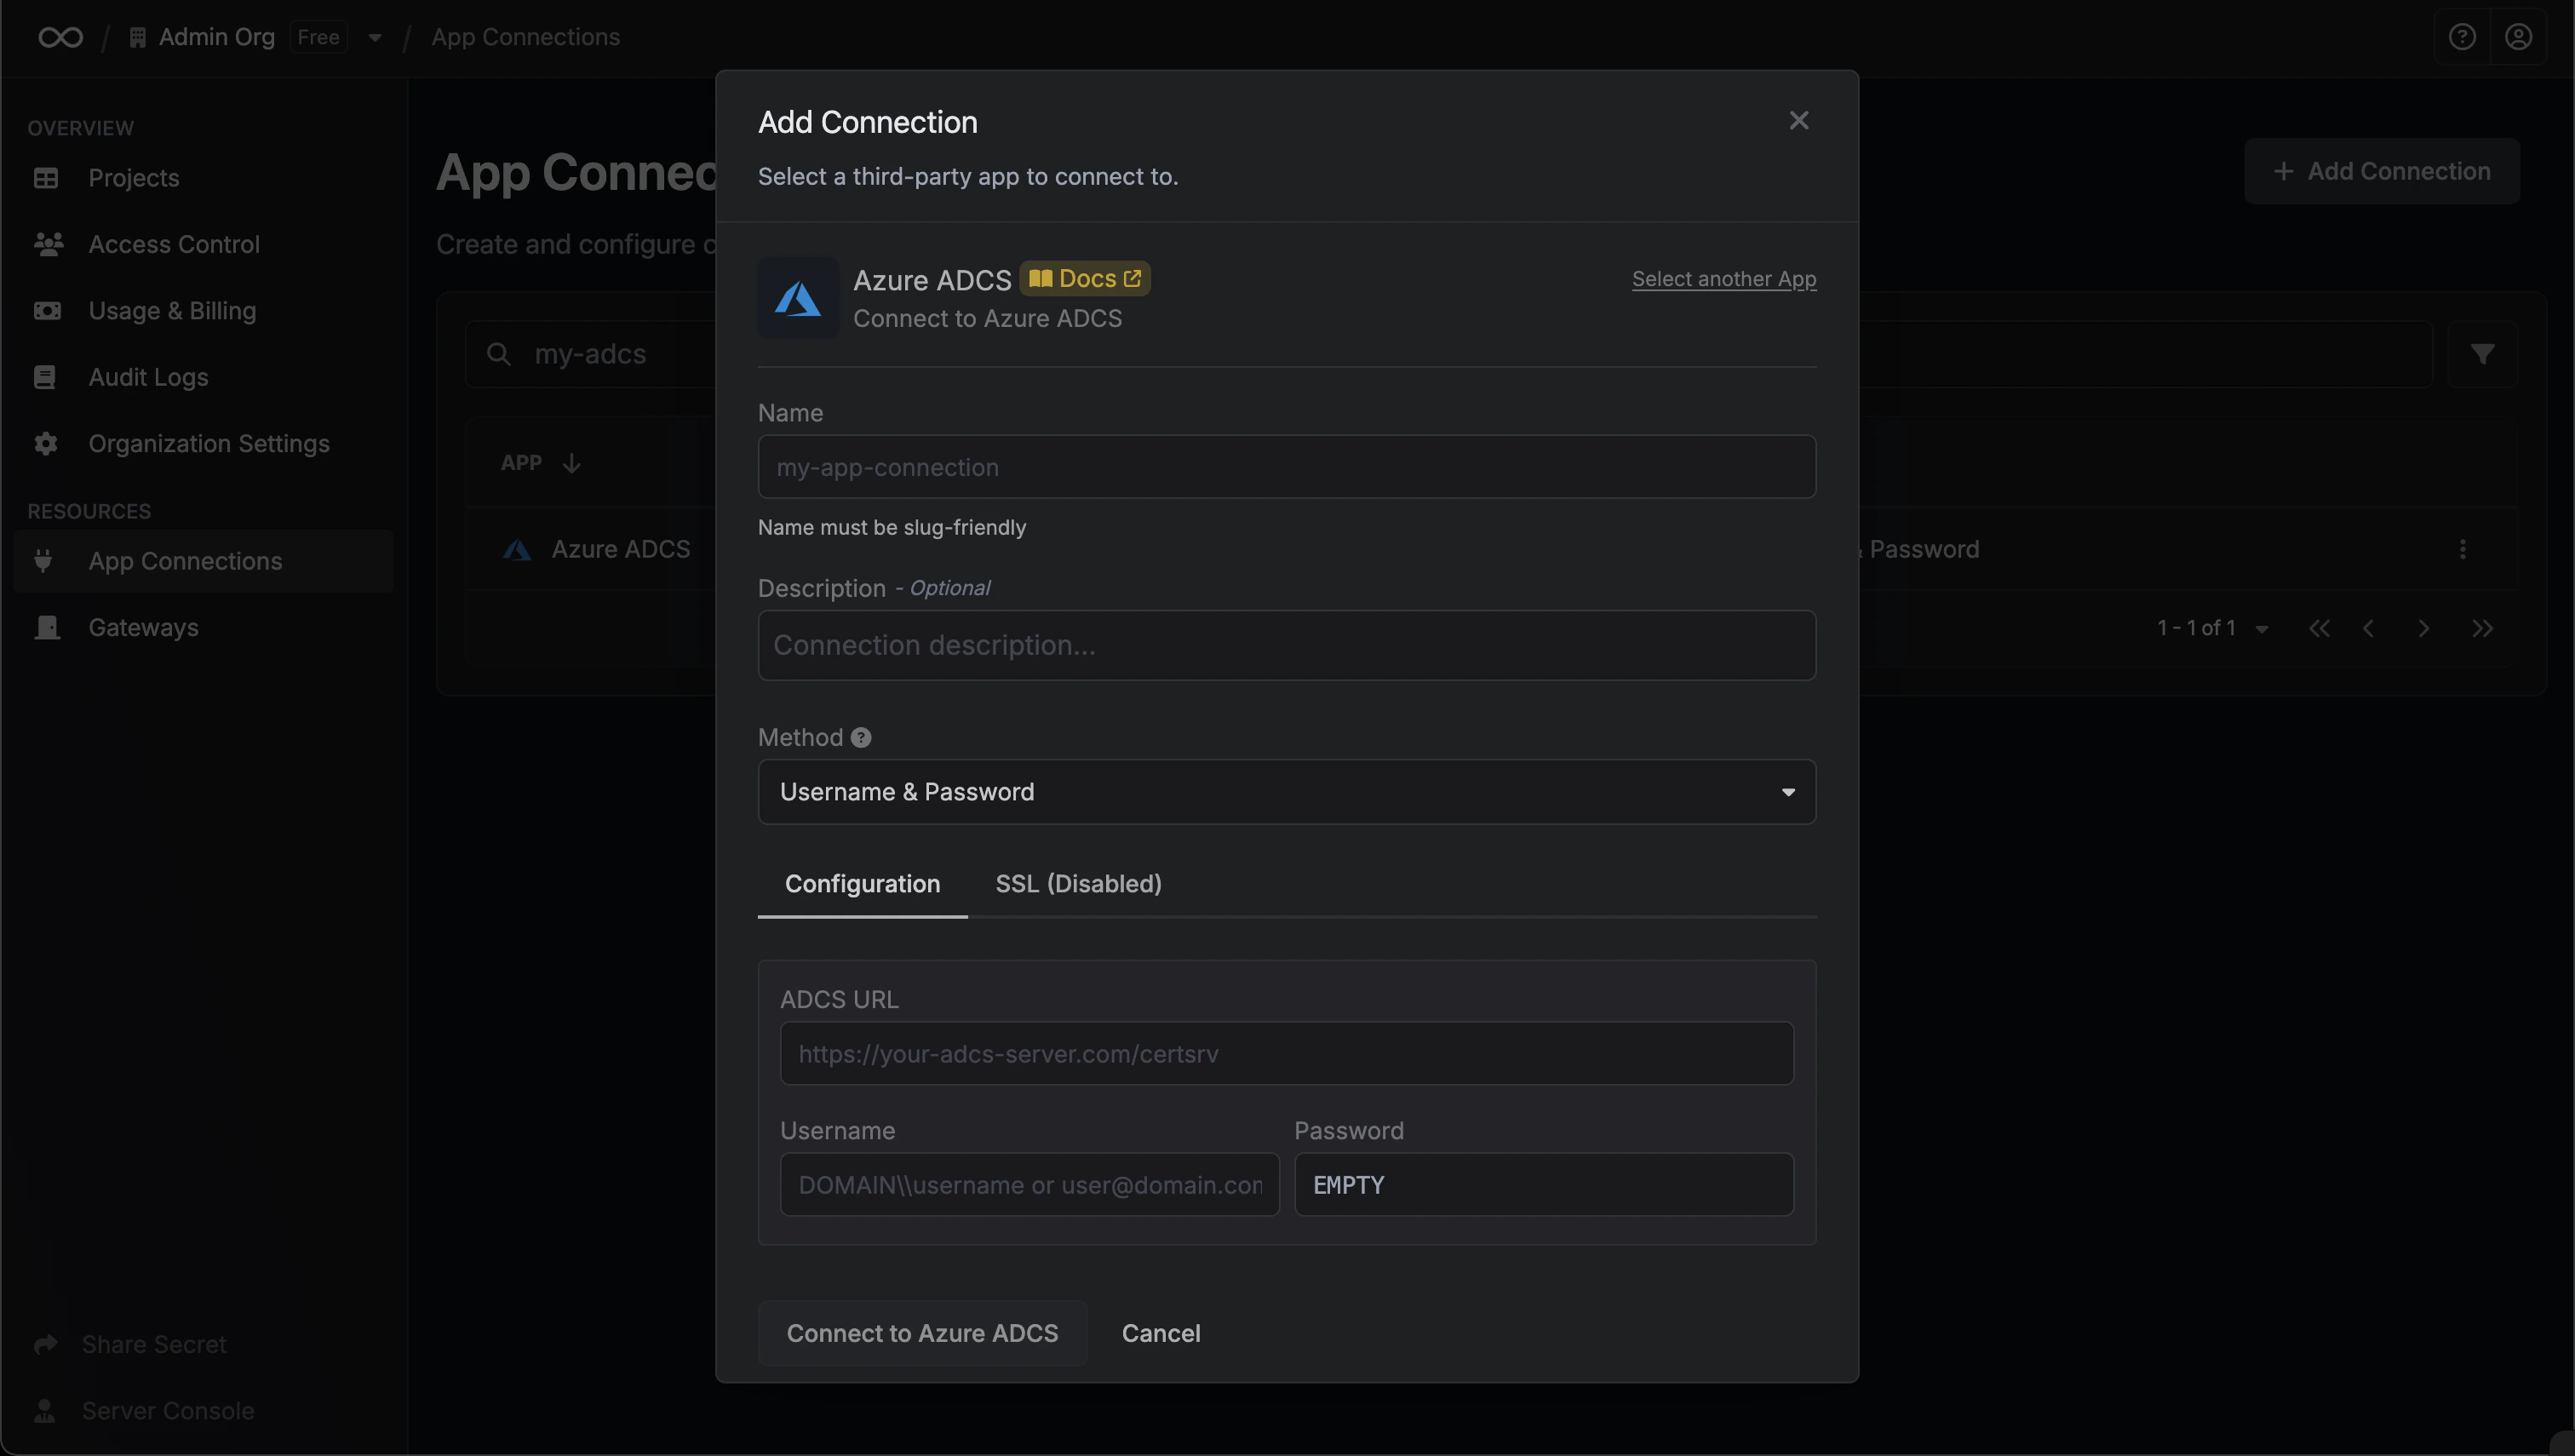Image resolution: width=2575 pixels, height=1456 pixels.
Task: Open the filter funnel icon
Action: click(2482, 354)
